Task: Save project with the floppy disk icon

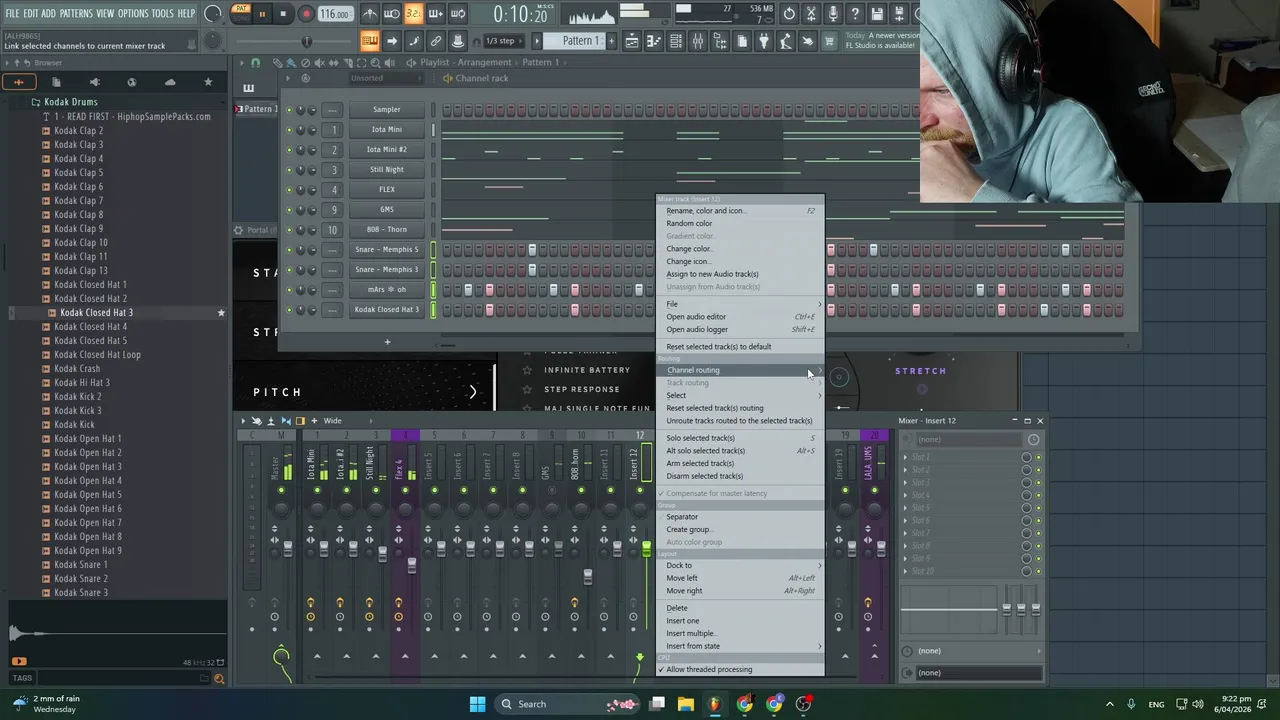Action: tap(877, 14)
